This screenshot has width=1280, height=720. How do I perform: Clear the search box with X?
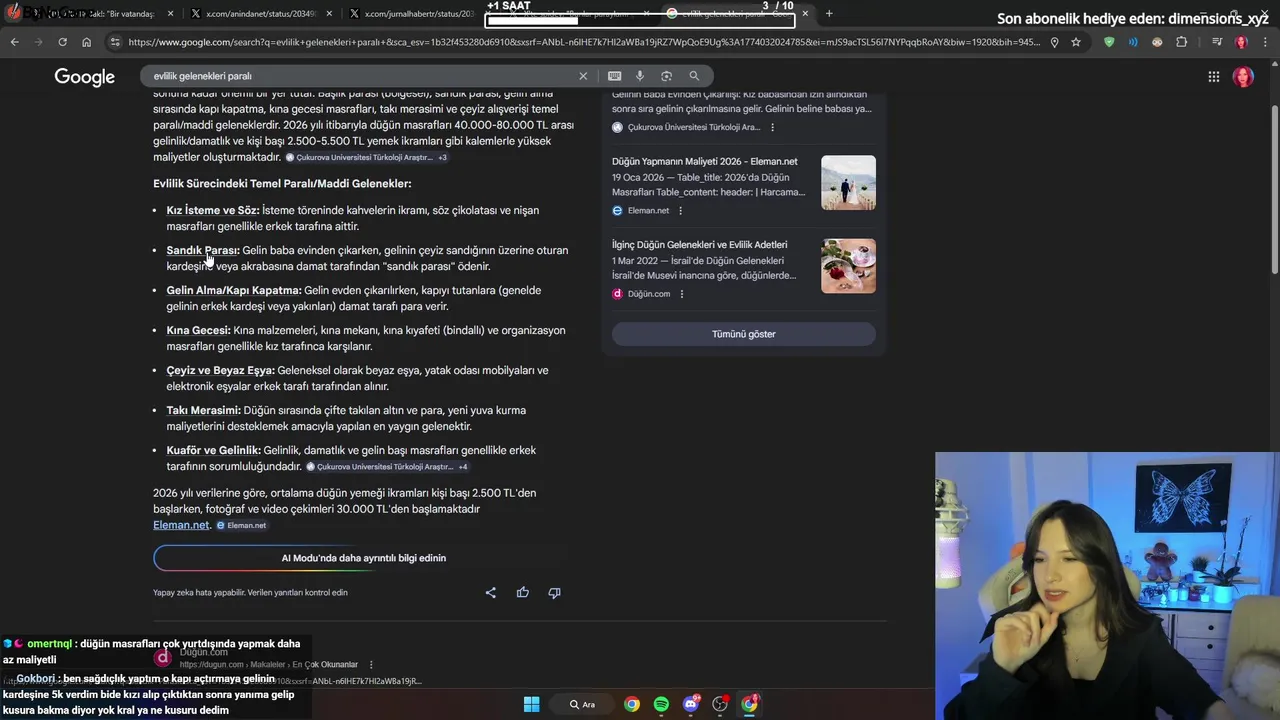pyautogui.click(x=583, y=76)
